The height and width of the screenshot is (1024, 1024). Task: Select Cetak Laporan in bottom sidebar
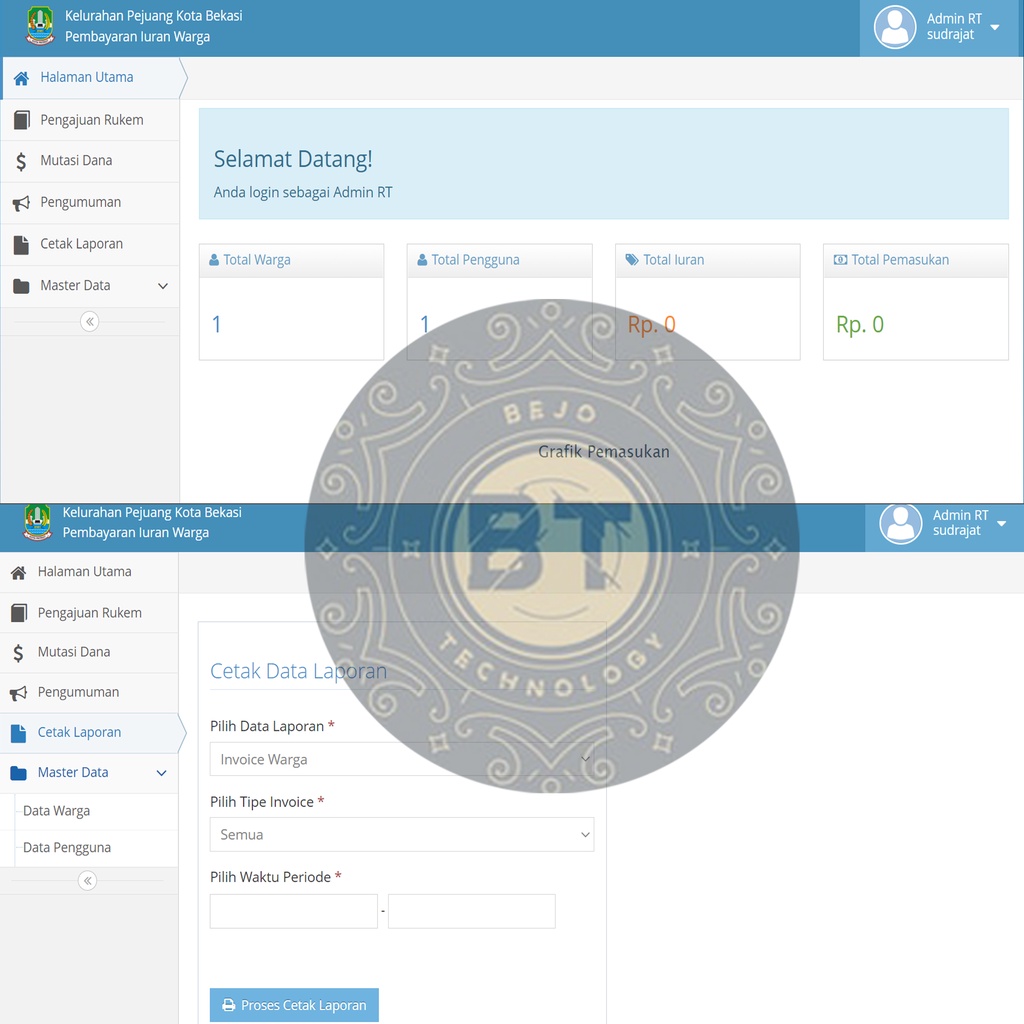(89, 733)
